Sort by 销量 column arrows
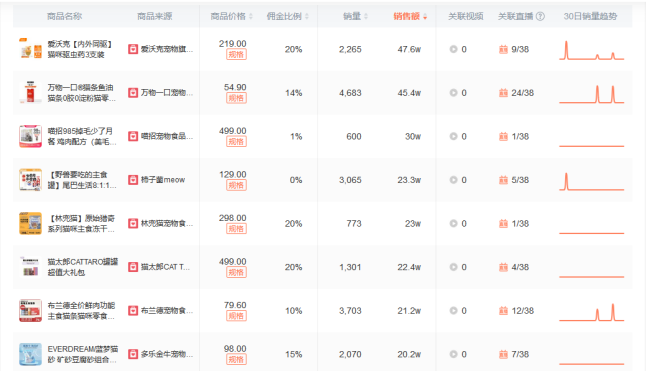 tap(366, 16)
